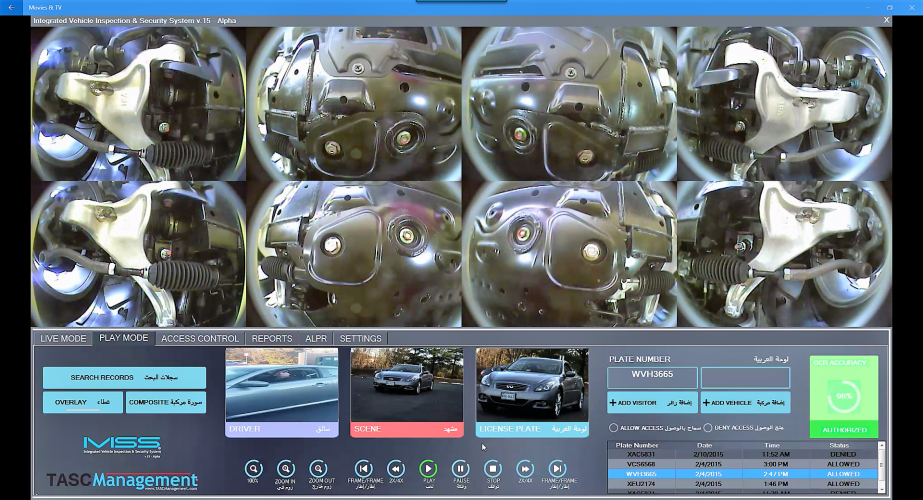This screenshot has width=923, height=500.
Task: Click the Add Visitor button
Action: tap(652, 403)
